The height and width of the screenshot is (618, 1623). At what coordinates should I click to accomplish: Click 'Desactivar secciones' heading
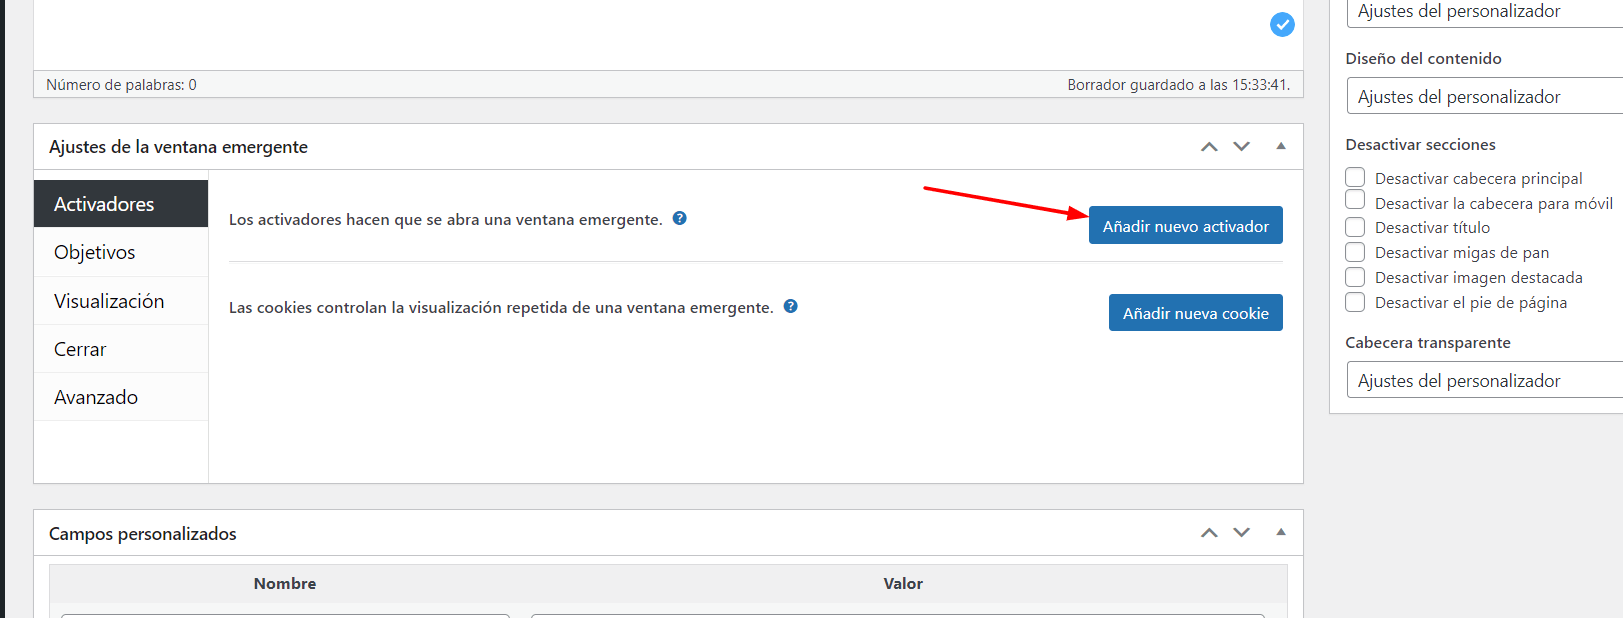1420,145
